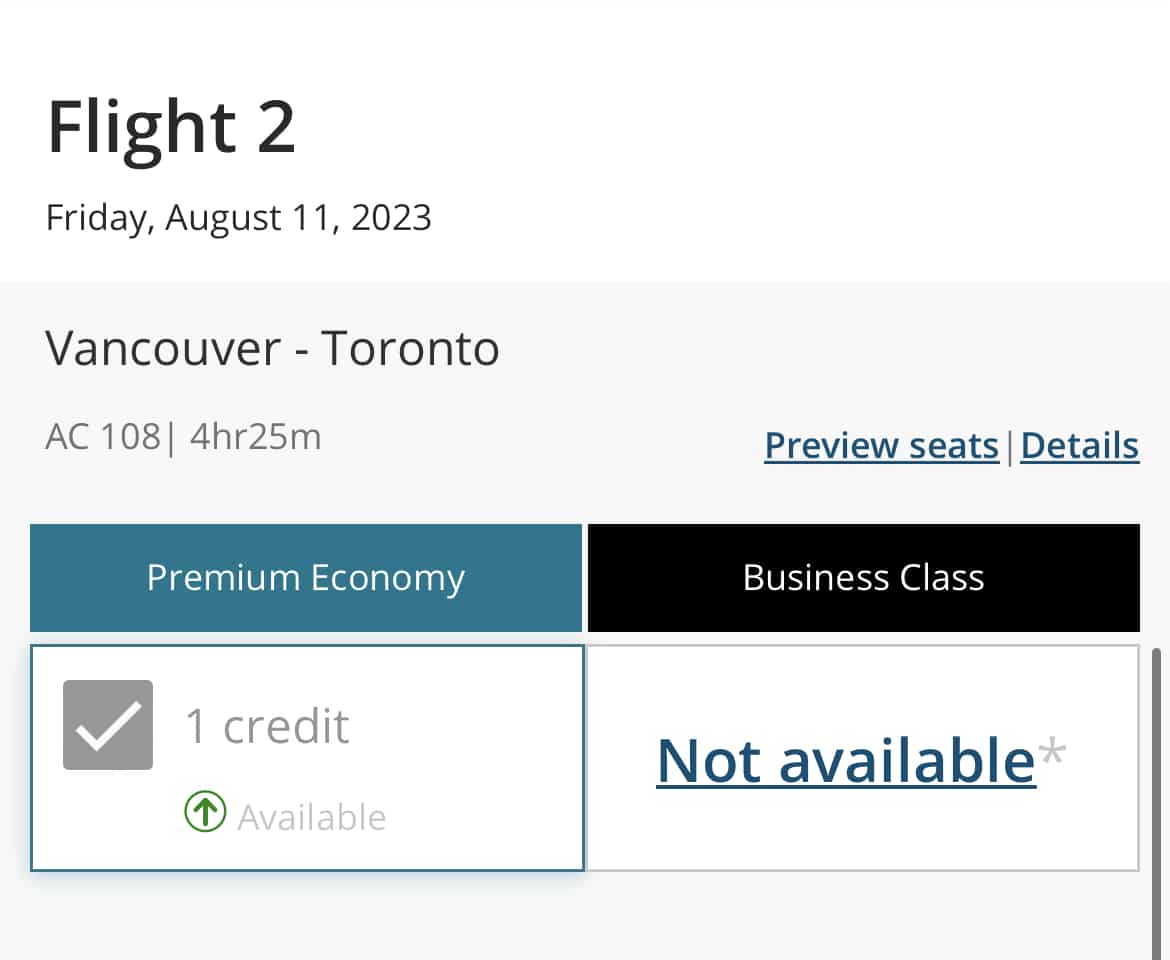Click the Flight 2 heading
This screenshot has width=1170, height=960.
point(172,129)
